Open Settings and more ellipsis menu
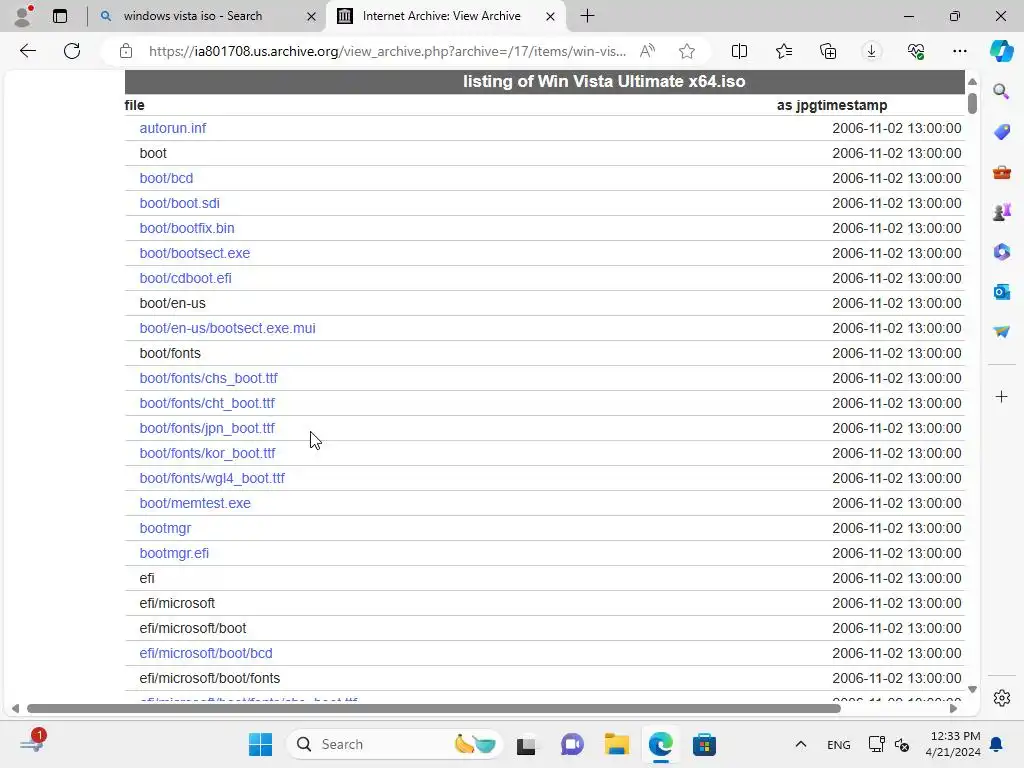The image size is (1024, 768). tap(959, 51)
